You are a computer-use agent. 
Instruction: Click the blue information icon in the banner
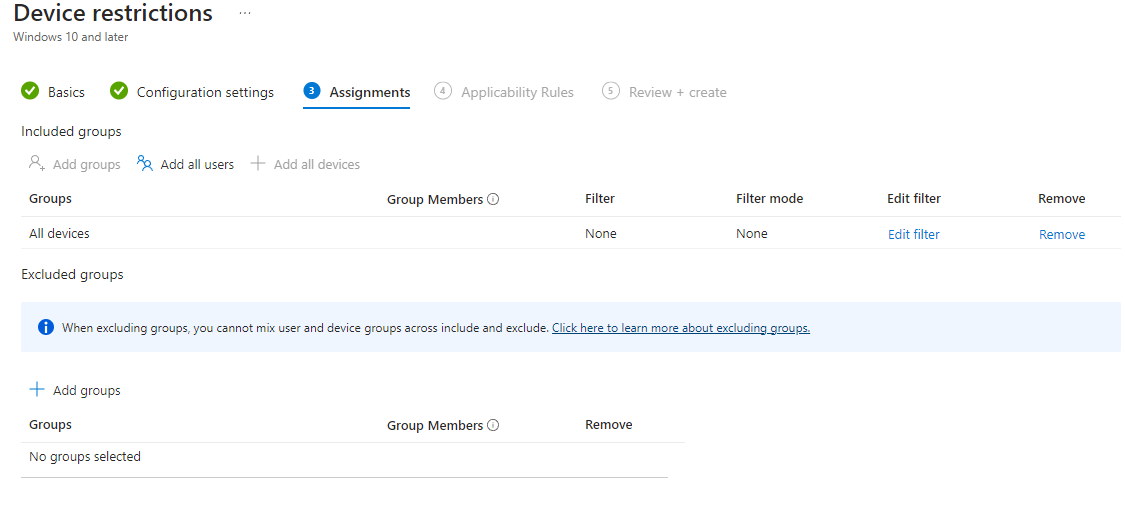click(45, 327)
